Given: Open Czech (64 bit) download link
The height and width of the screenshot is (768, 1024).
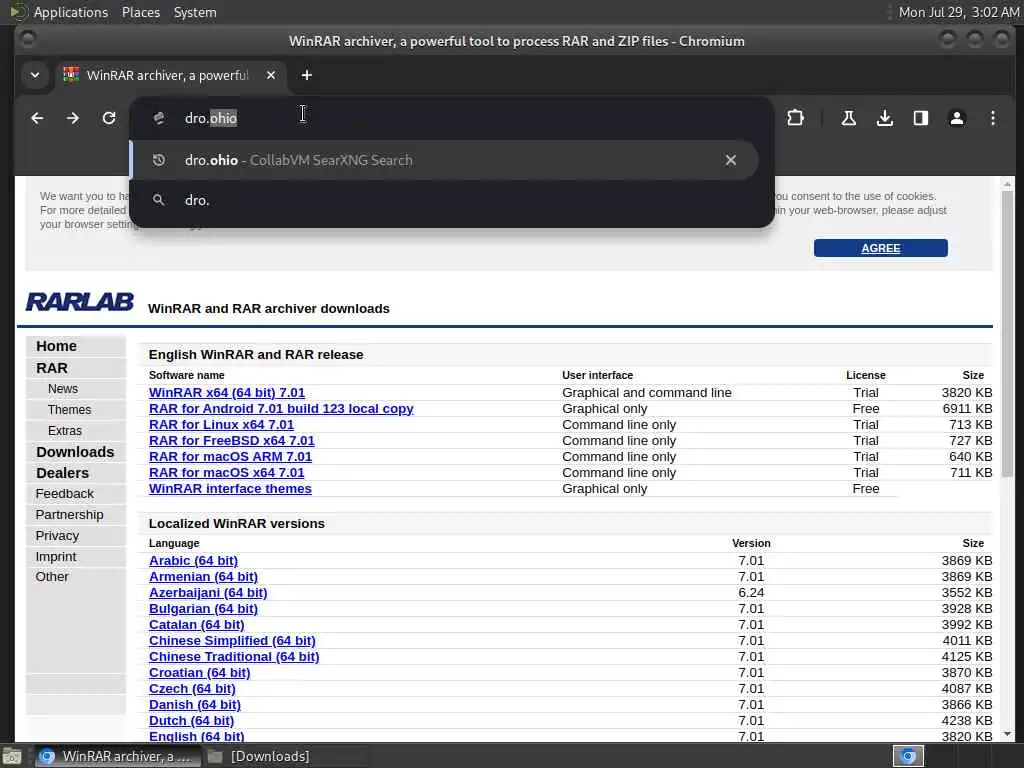Looking at the screenshot, I should point(192,688).
